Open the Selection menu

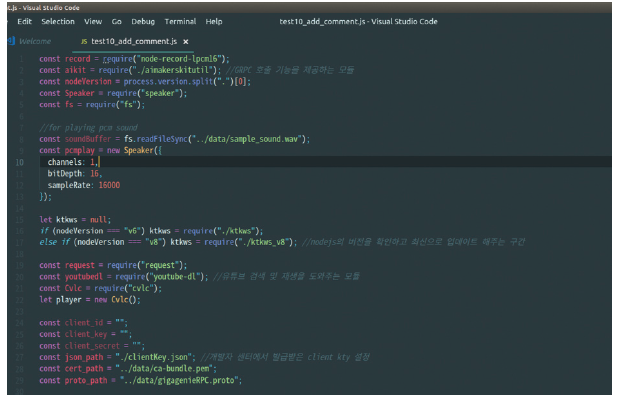pos(58,21)
